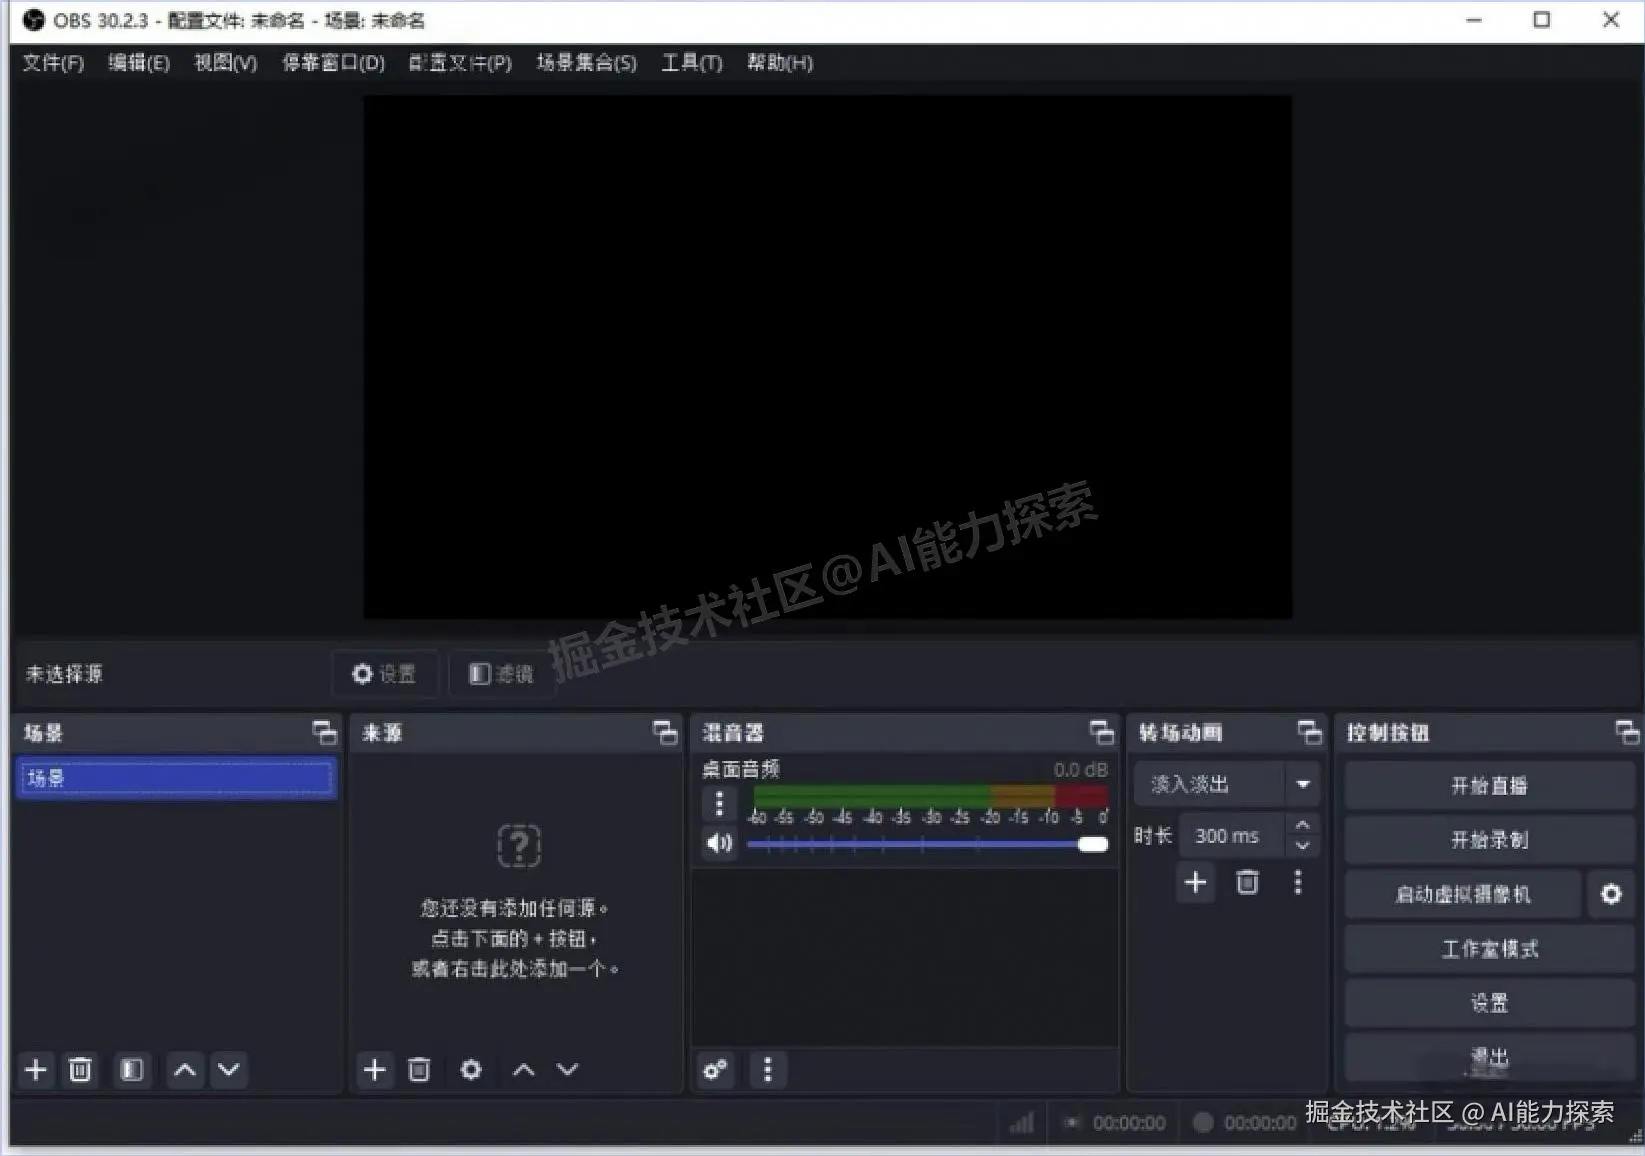
Task: Adjust the desktop audio volume slider
Action: pyautogui.click(x=1093, y=843)
